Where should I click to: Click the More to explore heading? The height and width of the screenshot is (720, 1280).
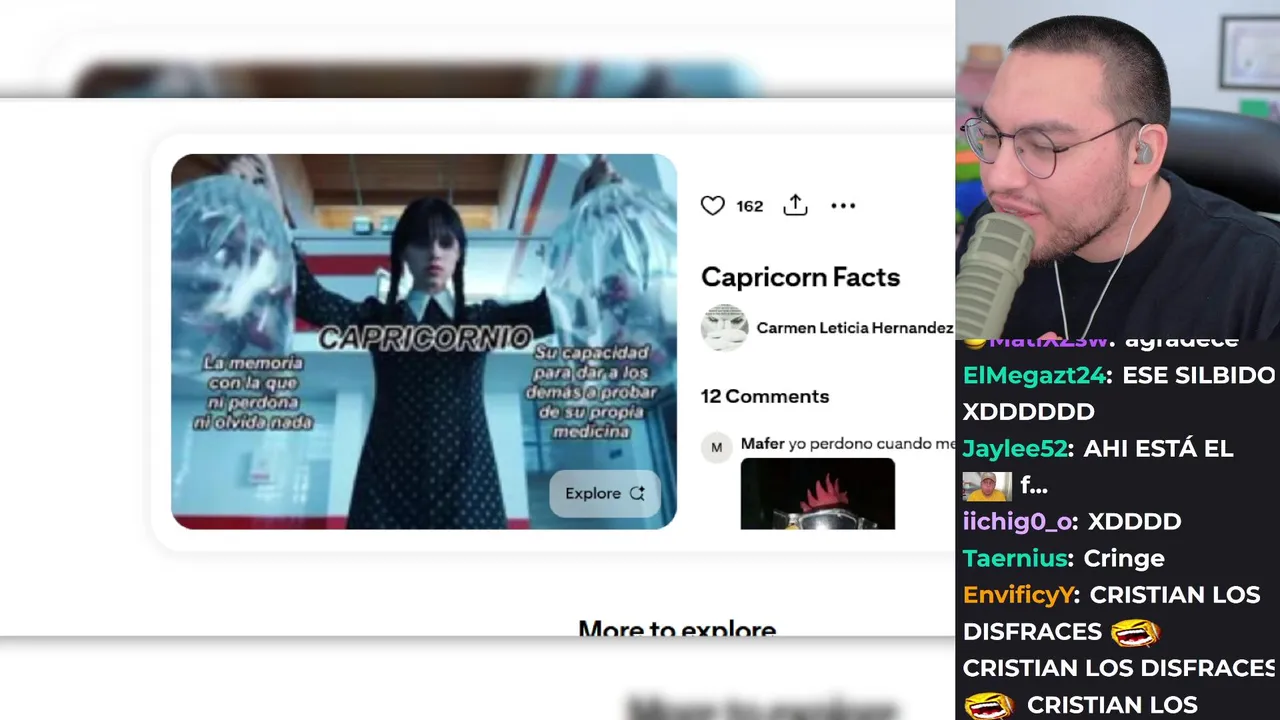point(677,627)
